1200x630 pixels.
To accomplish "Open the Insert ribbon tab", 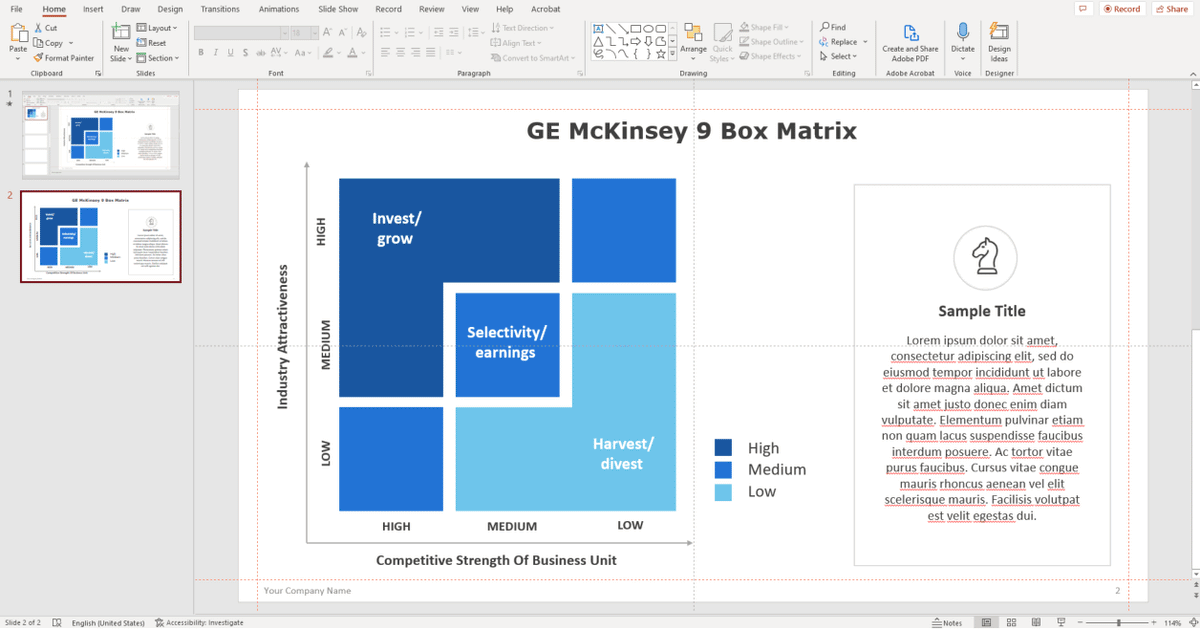I will pos(93,9).
